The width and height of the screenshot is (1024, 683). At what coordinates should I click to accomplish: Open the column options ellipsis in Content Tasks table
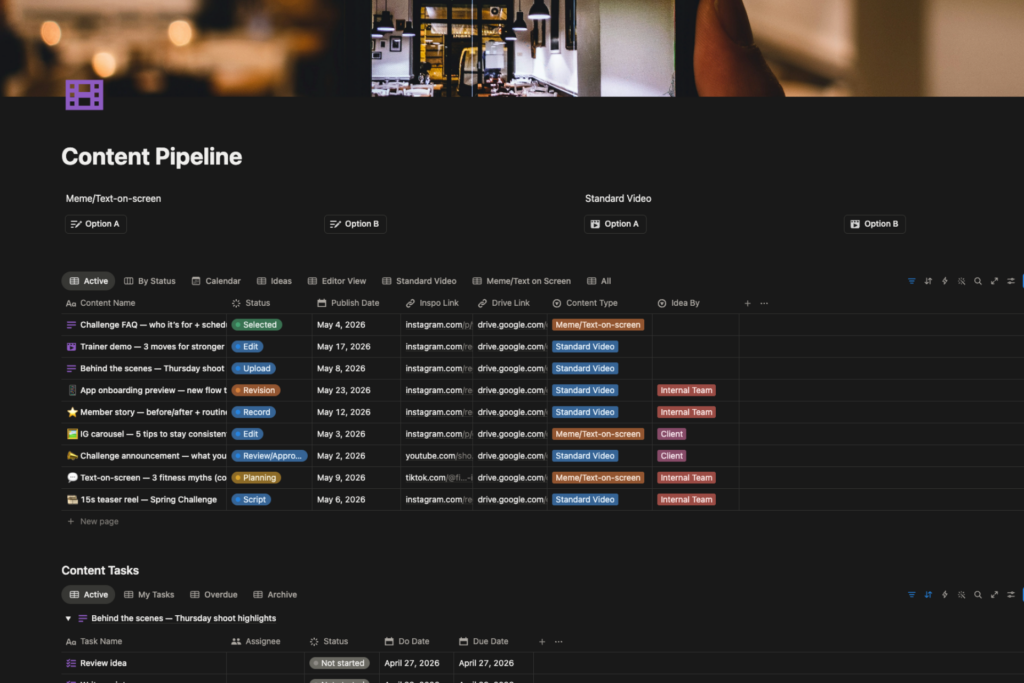[558, 642]
